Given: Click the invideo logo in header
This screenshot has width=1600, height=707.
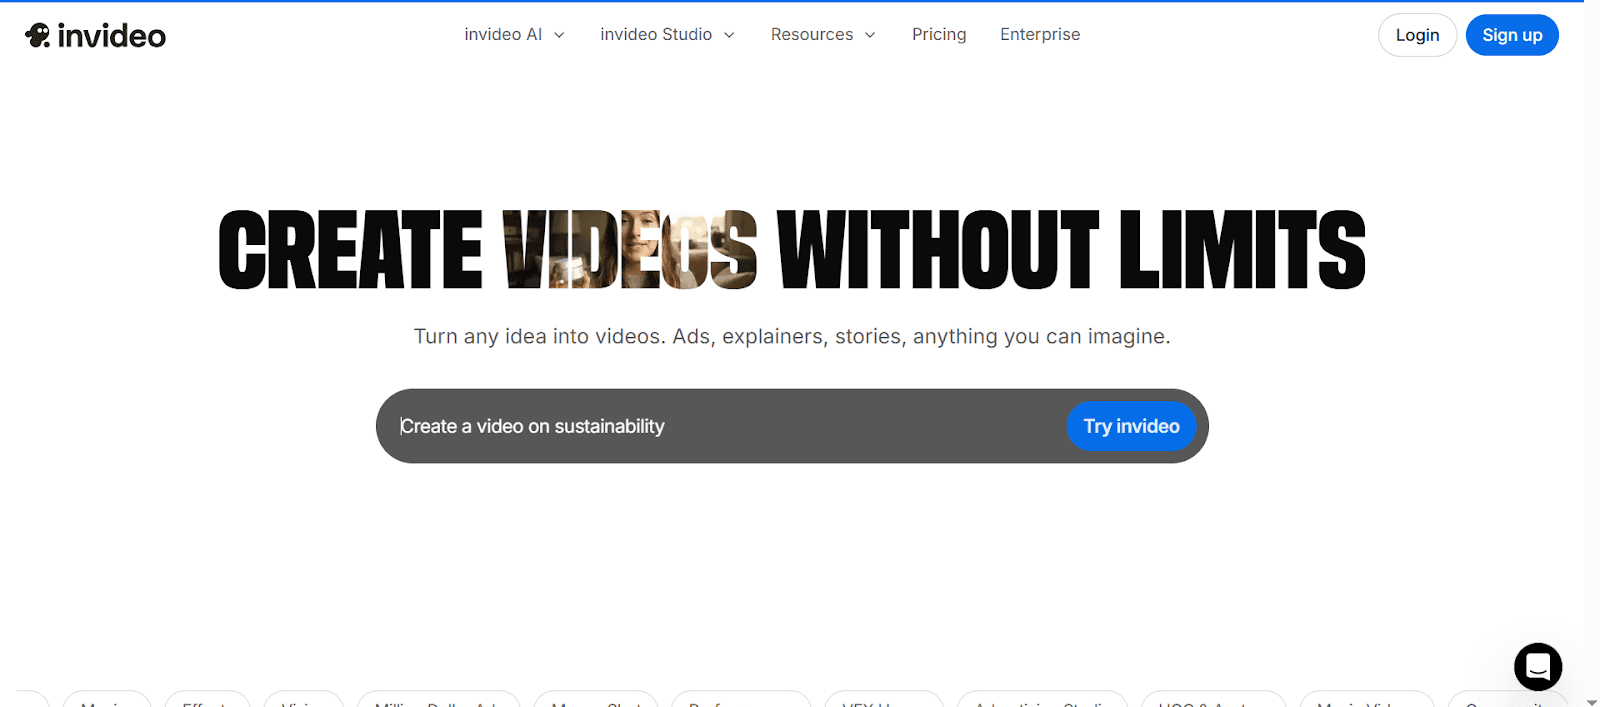Looking at the screenshot, I should click(x=95, y=35).
